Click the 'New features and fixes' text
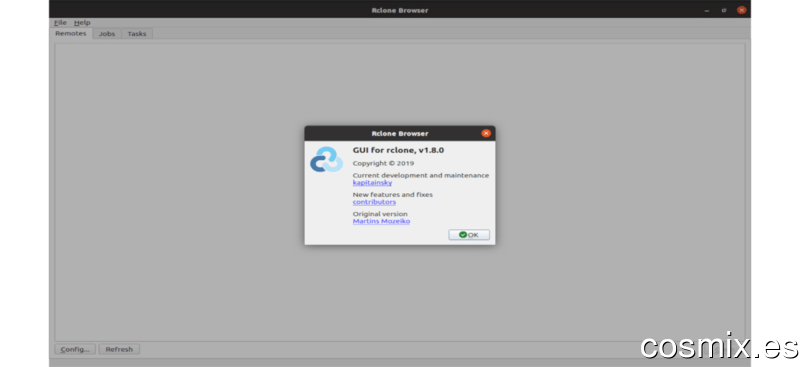The height and width of the screenshot is (367, 800). click(x=392, y=194)
